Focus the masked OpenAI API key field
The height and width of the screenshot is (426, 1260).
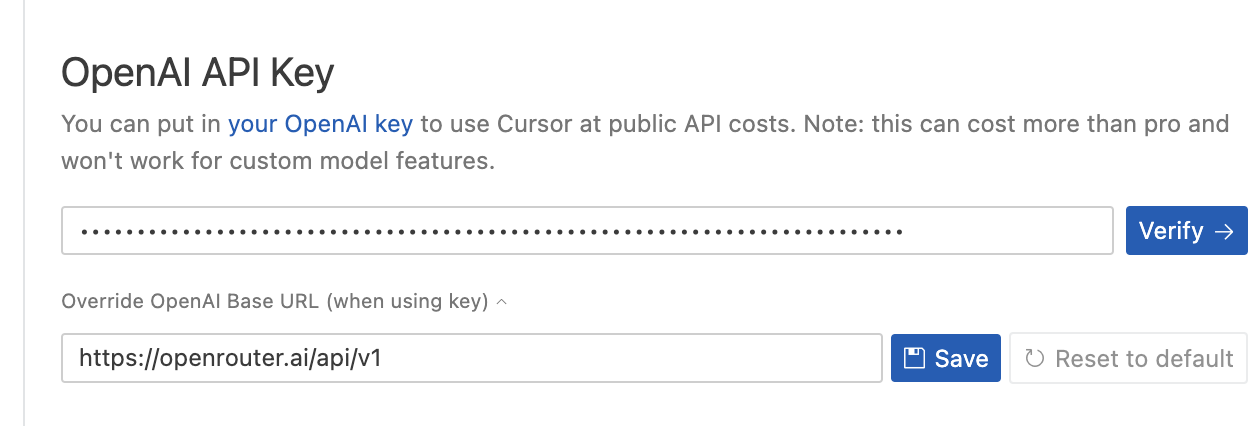point(587,231)
